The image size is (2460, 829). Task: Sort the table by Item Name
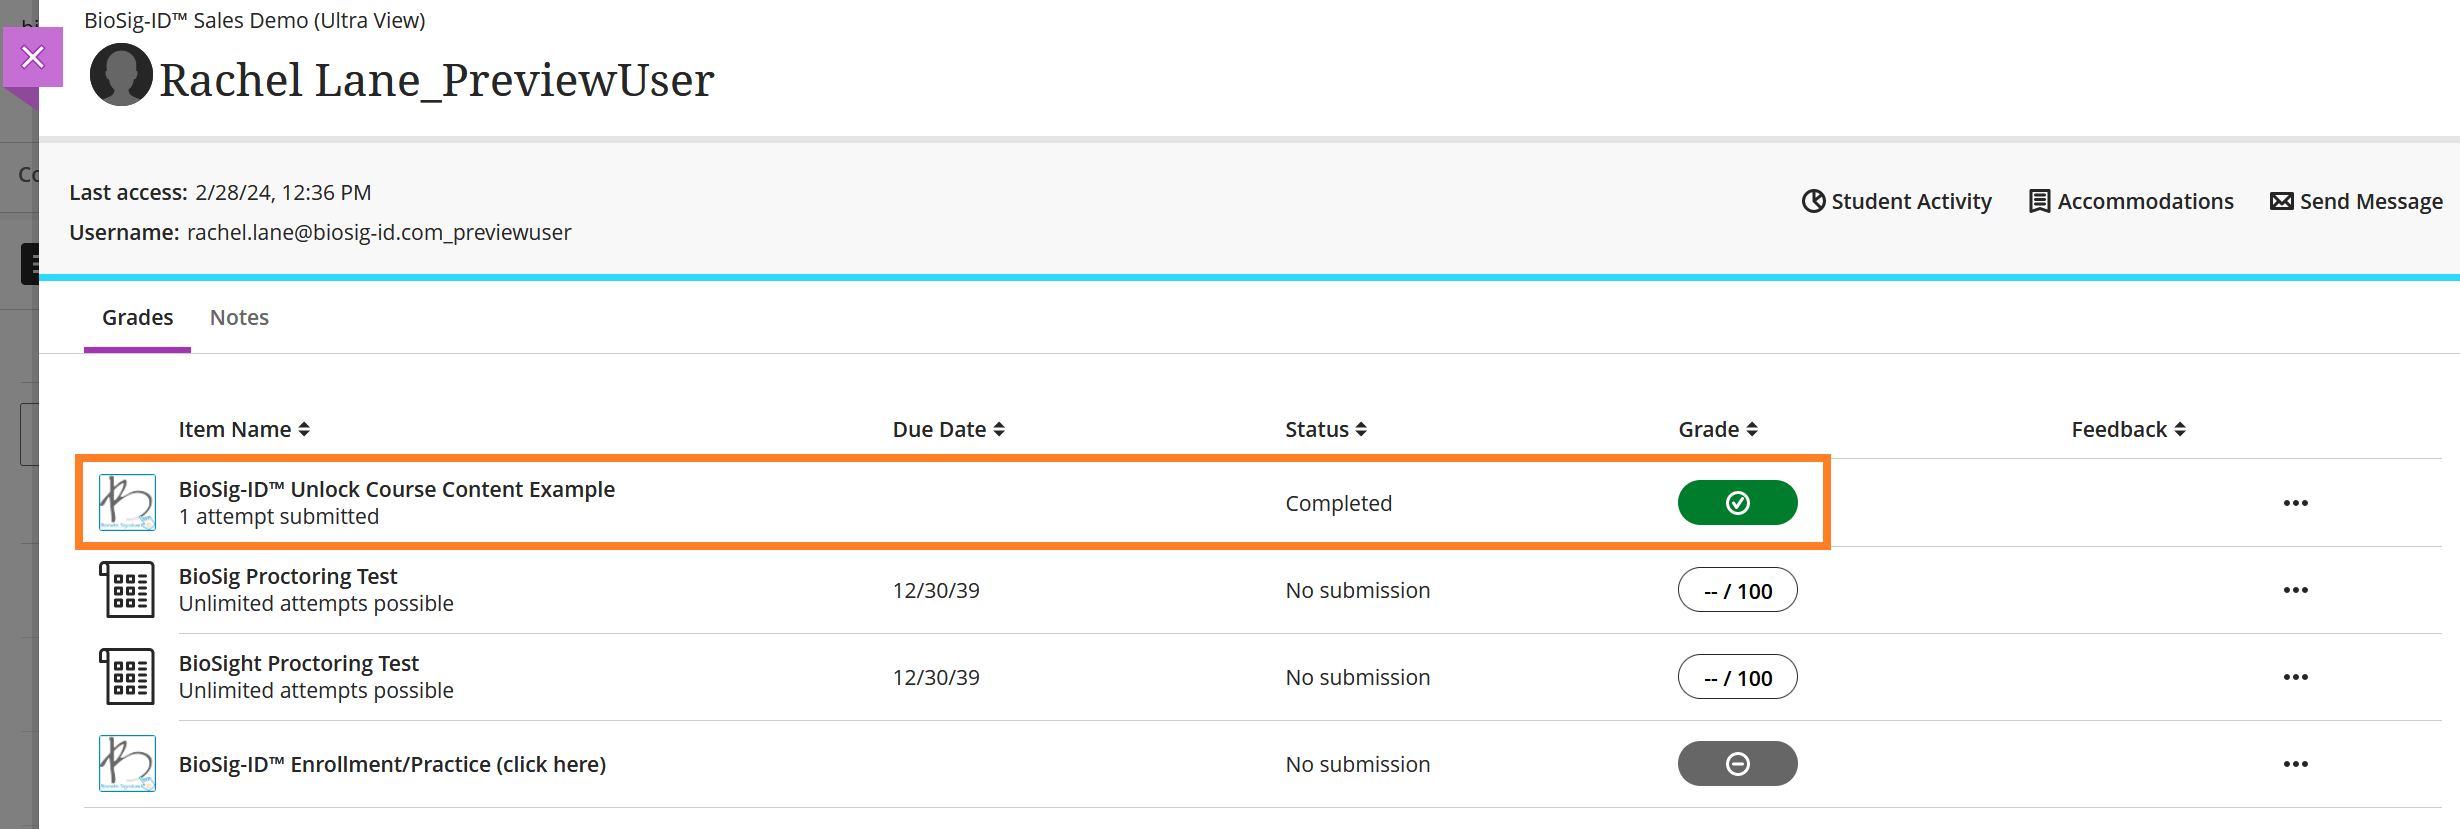244,429
